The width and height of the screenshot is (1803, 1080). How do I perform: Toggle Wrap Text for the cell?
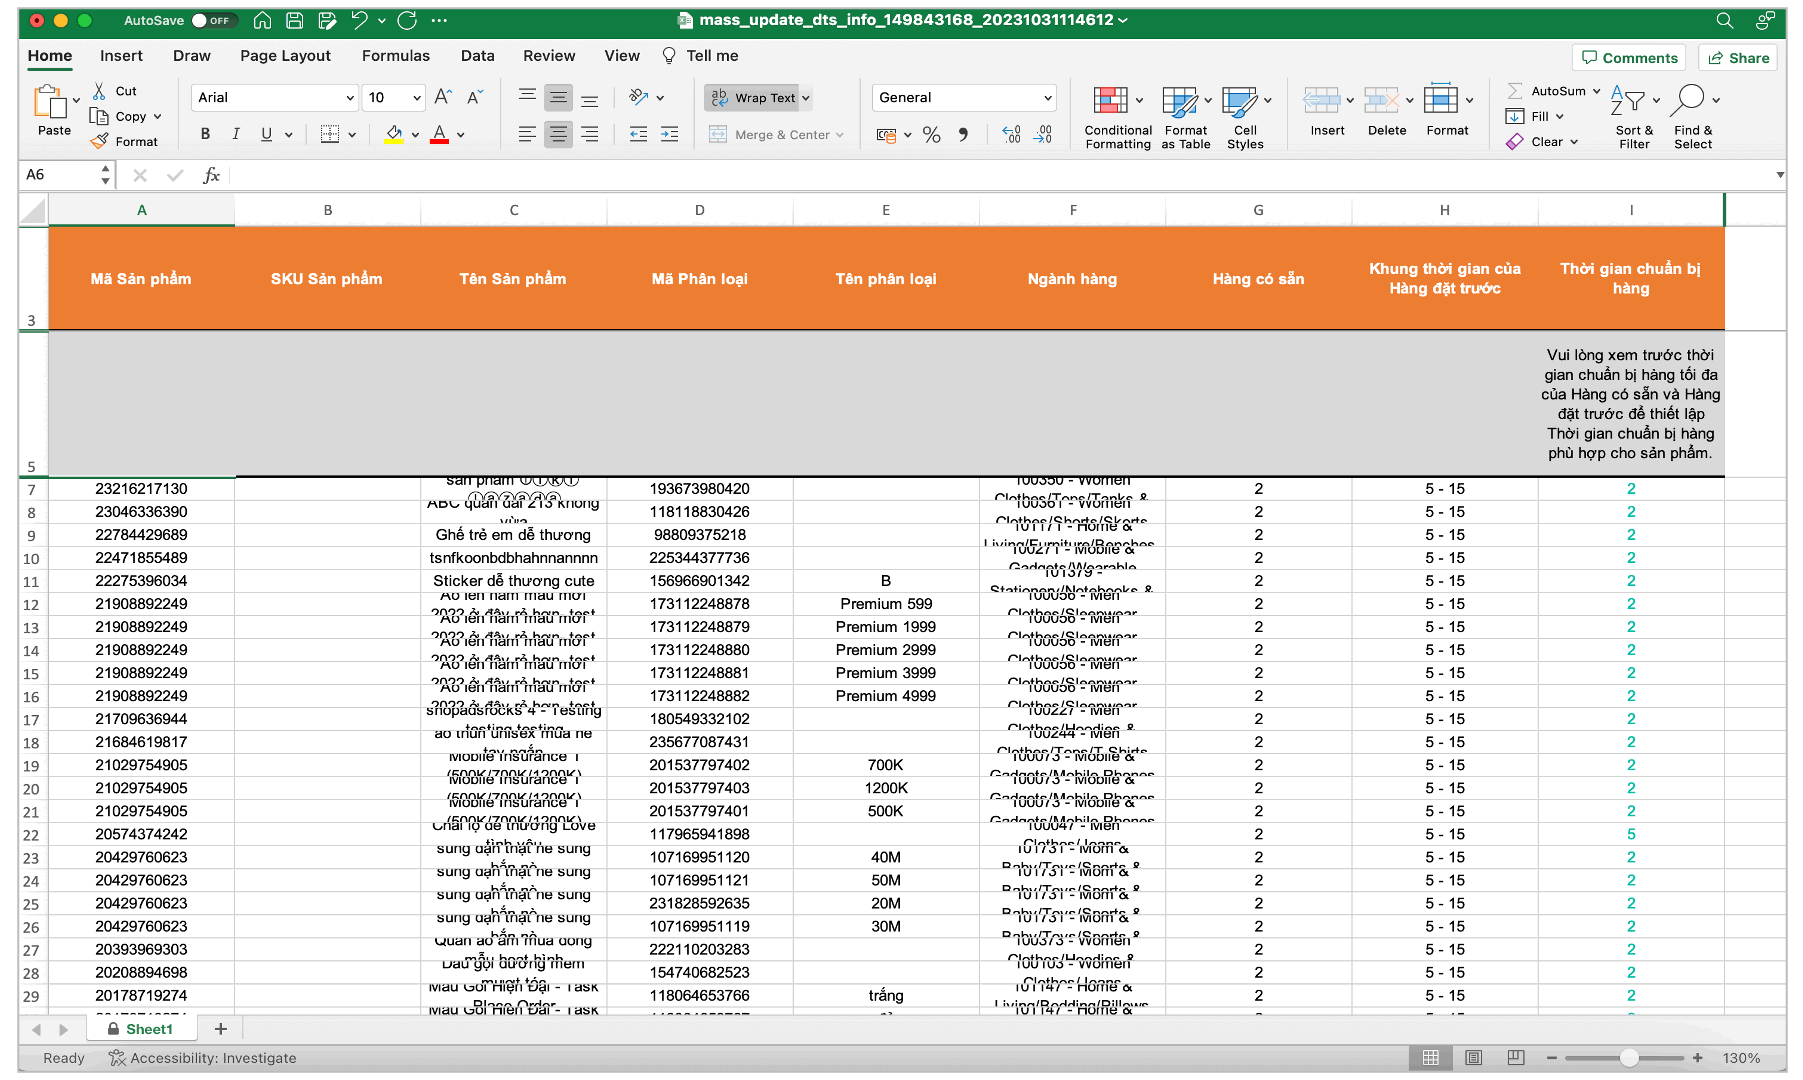tap(756, 98)
